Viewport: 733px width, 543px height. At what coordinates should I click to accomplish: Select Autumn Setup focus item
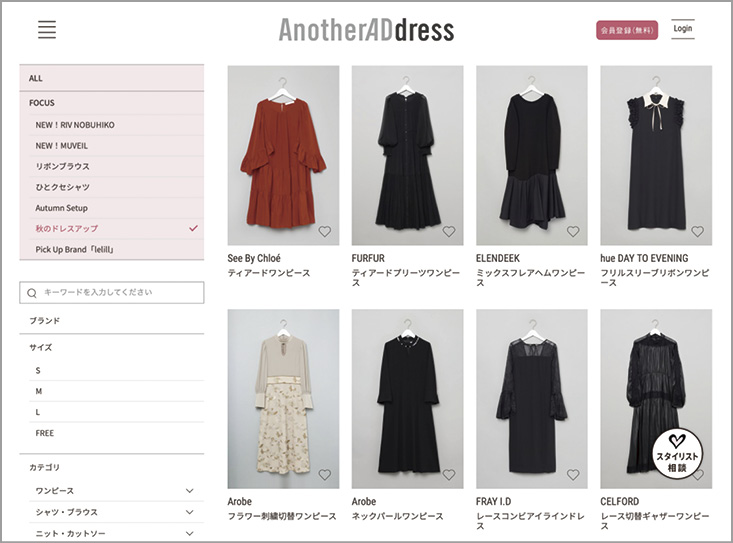pos(116,208)
